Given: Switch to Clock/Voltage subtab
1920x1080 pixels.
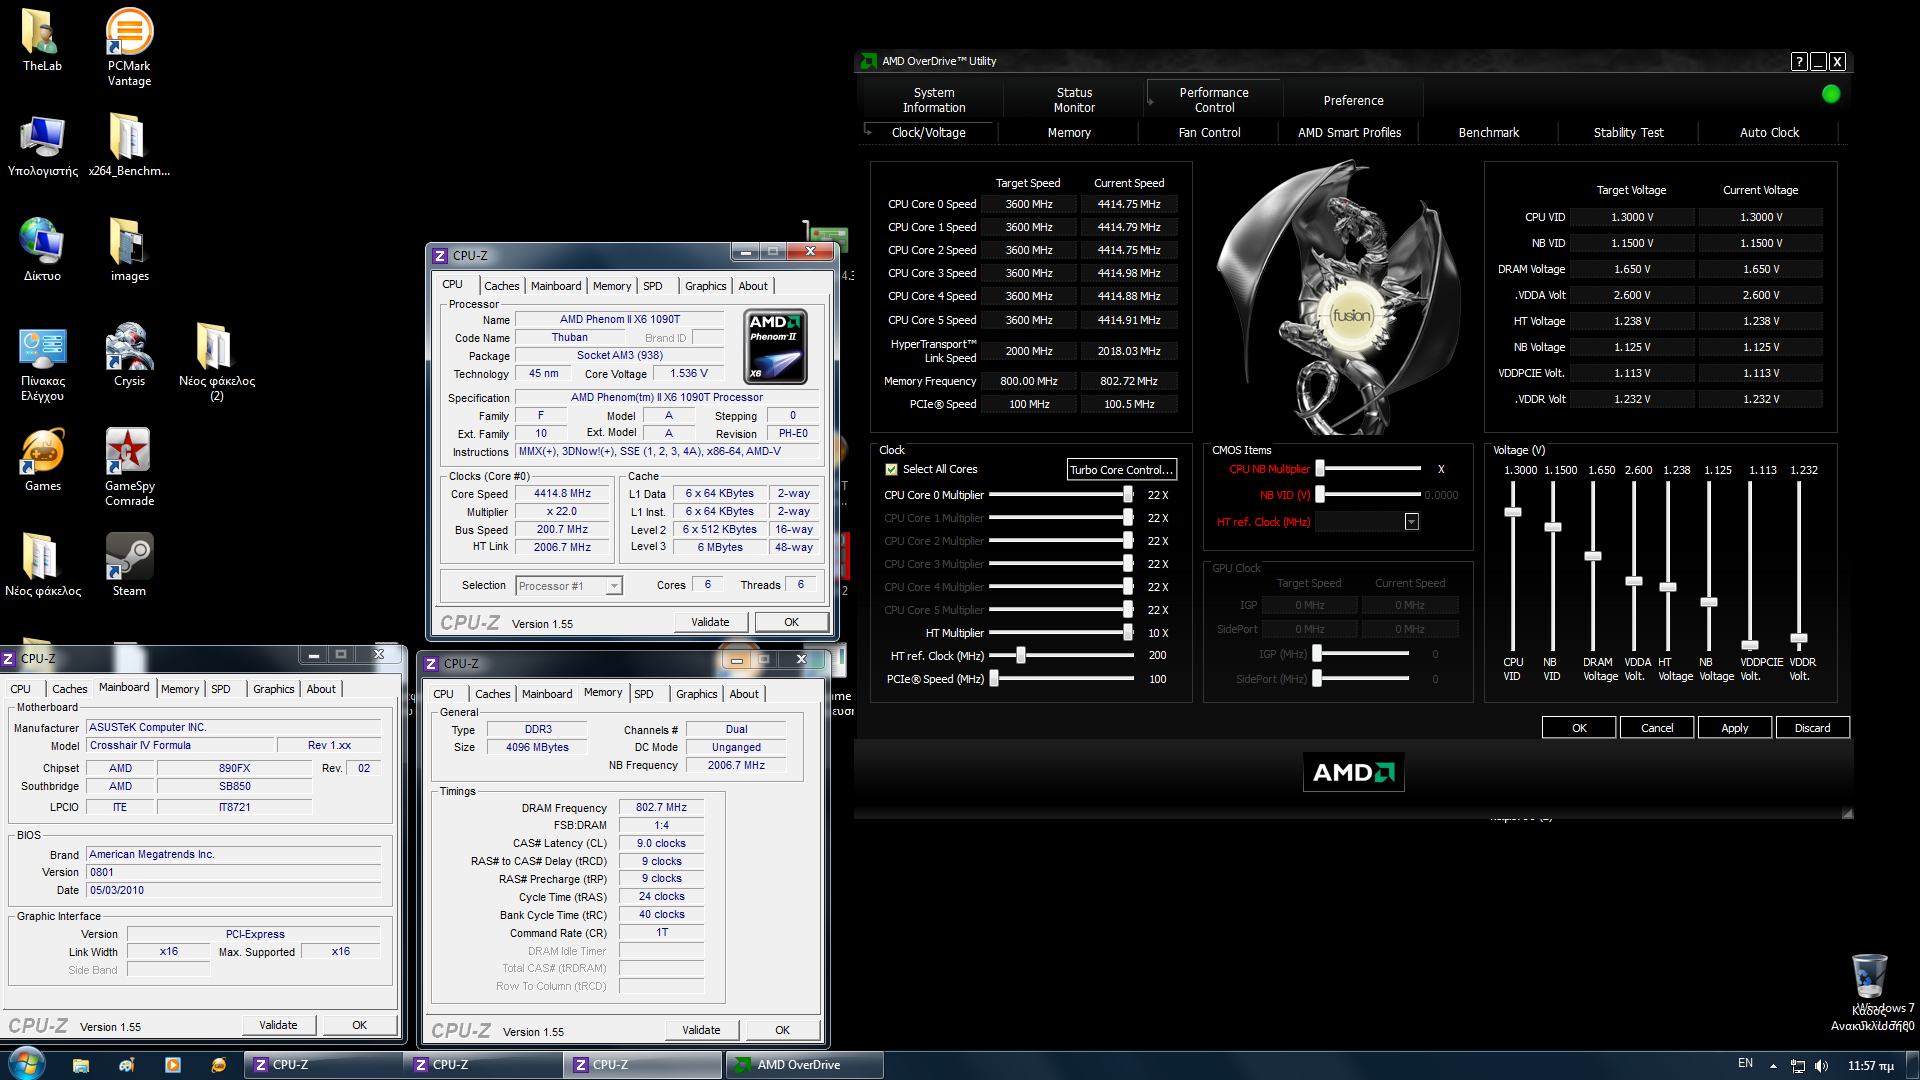Looking at the screenshot, I should point(928,133).
